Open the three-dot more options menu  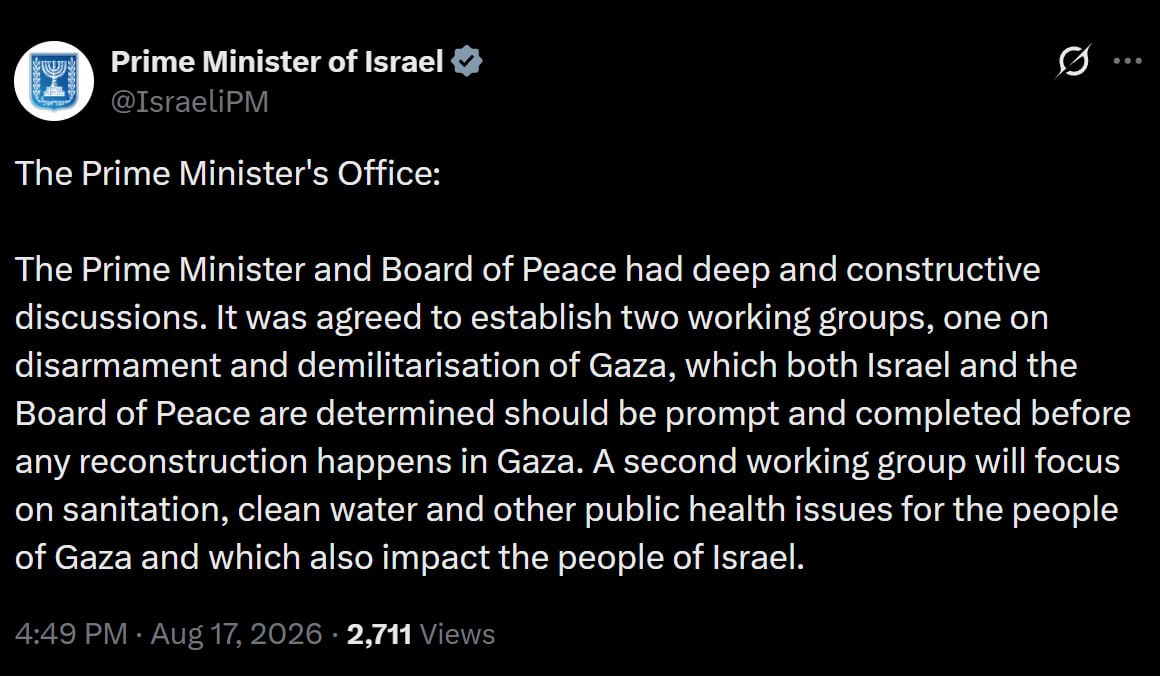(1127, 61)
